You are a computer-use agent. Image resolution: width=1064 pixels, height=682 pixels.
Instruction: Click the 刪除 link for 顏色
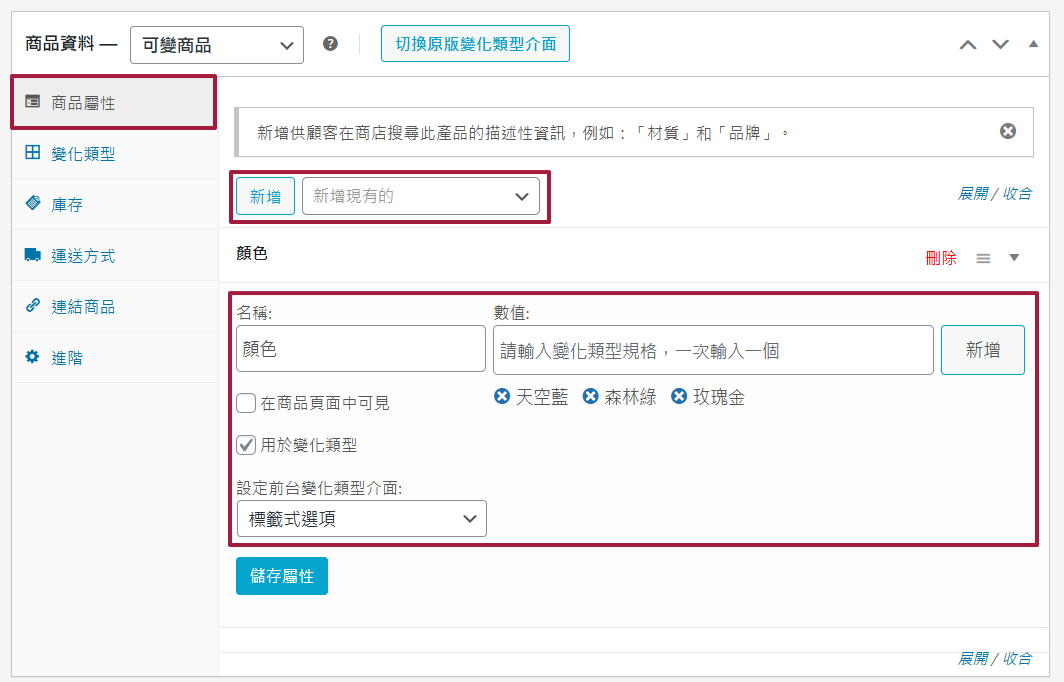941,258
